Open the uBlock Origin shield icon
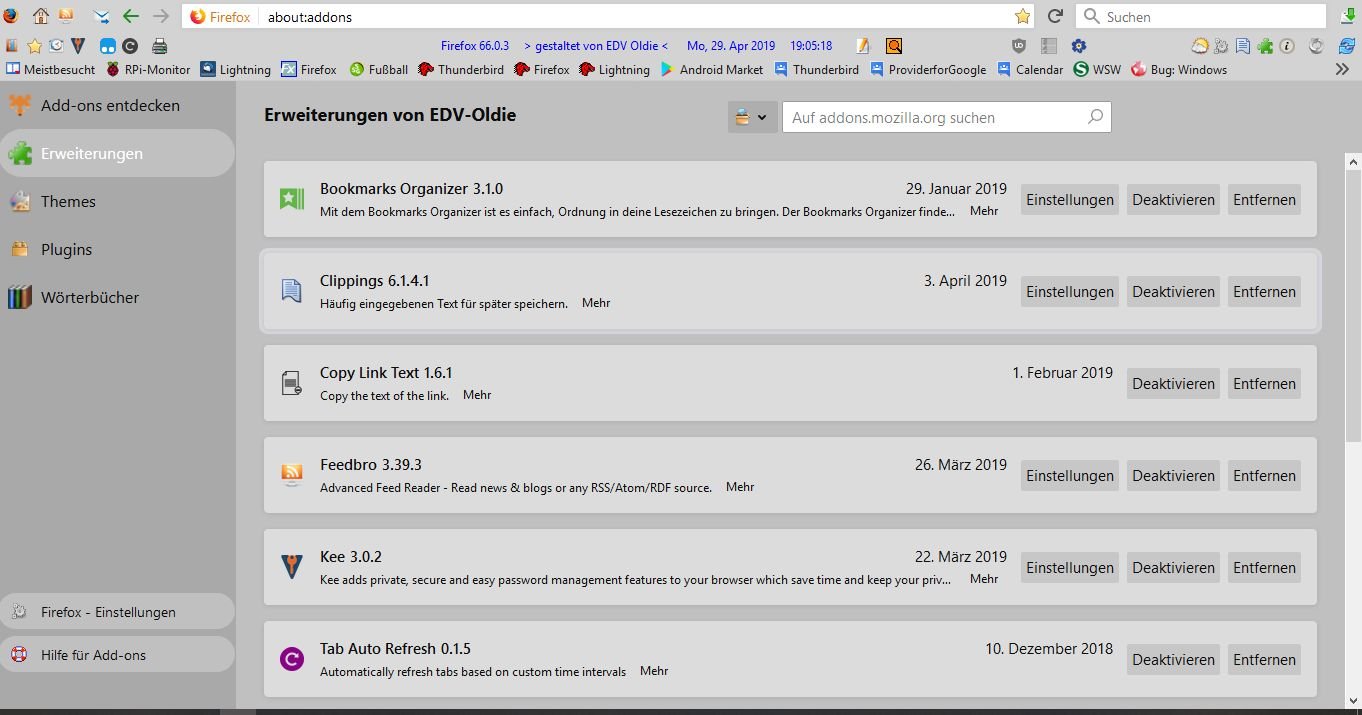1362x715 pixels. pyautogui.click(x=1019, y=46)
